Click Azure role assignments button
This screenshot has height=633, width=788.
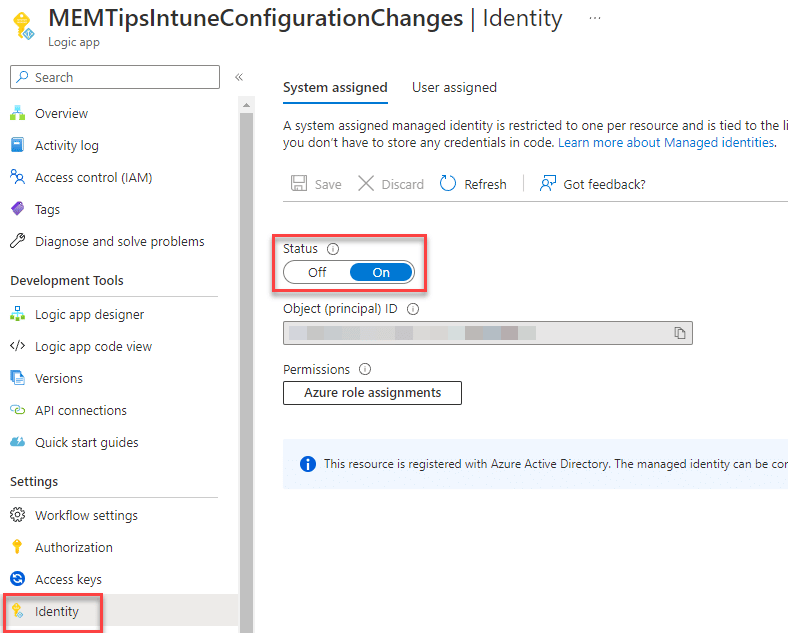coord(372,393)
